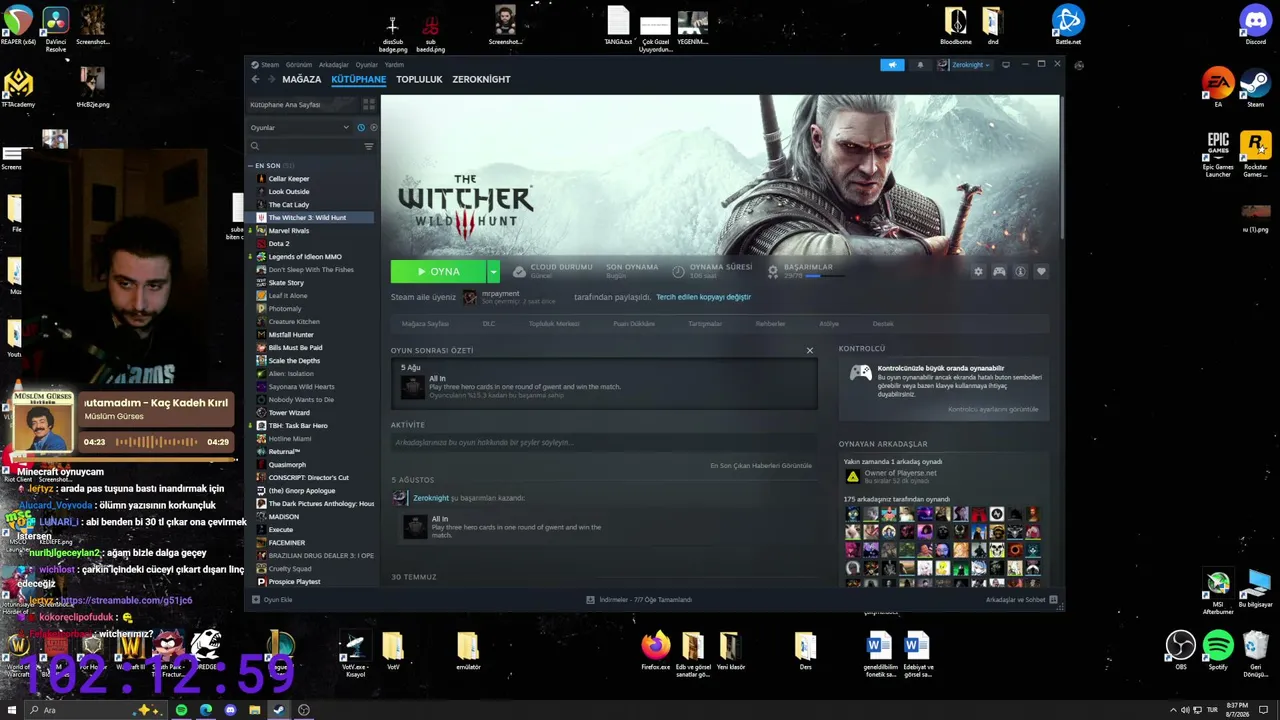Click the library search field
1280x720 pixels.
coord(305,146)
